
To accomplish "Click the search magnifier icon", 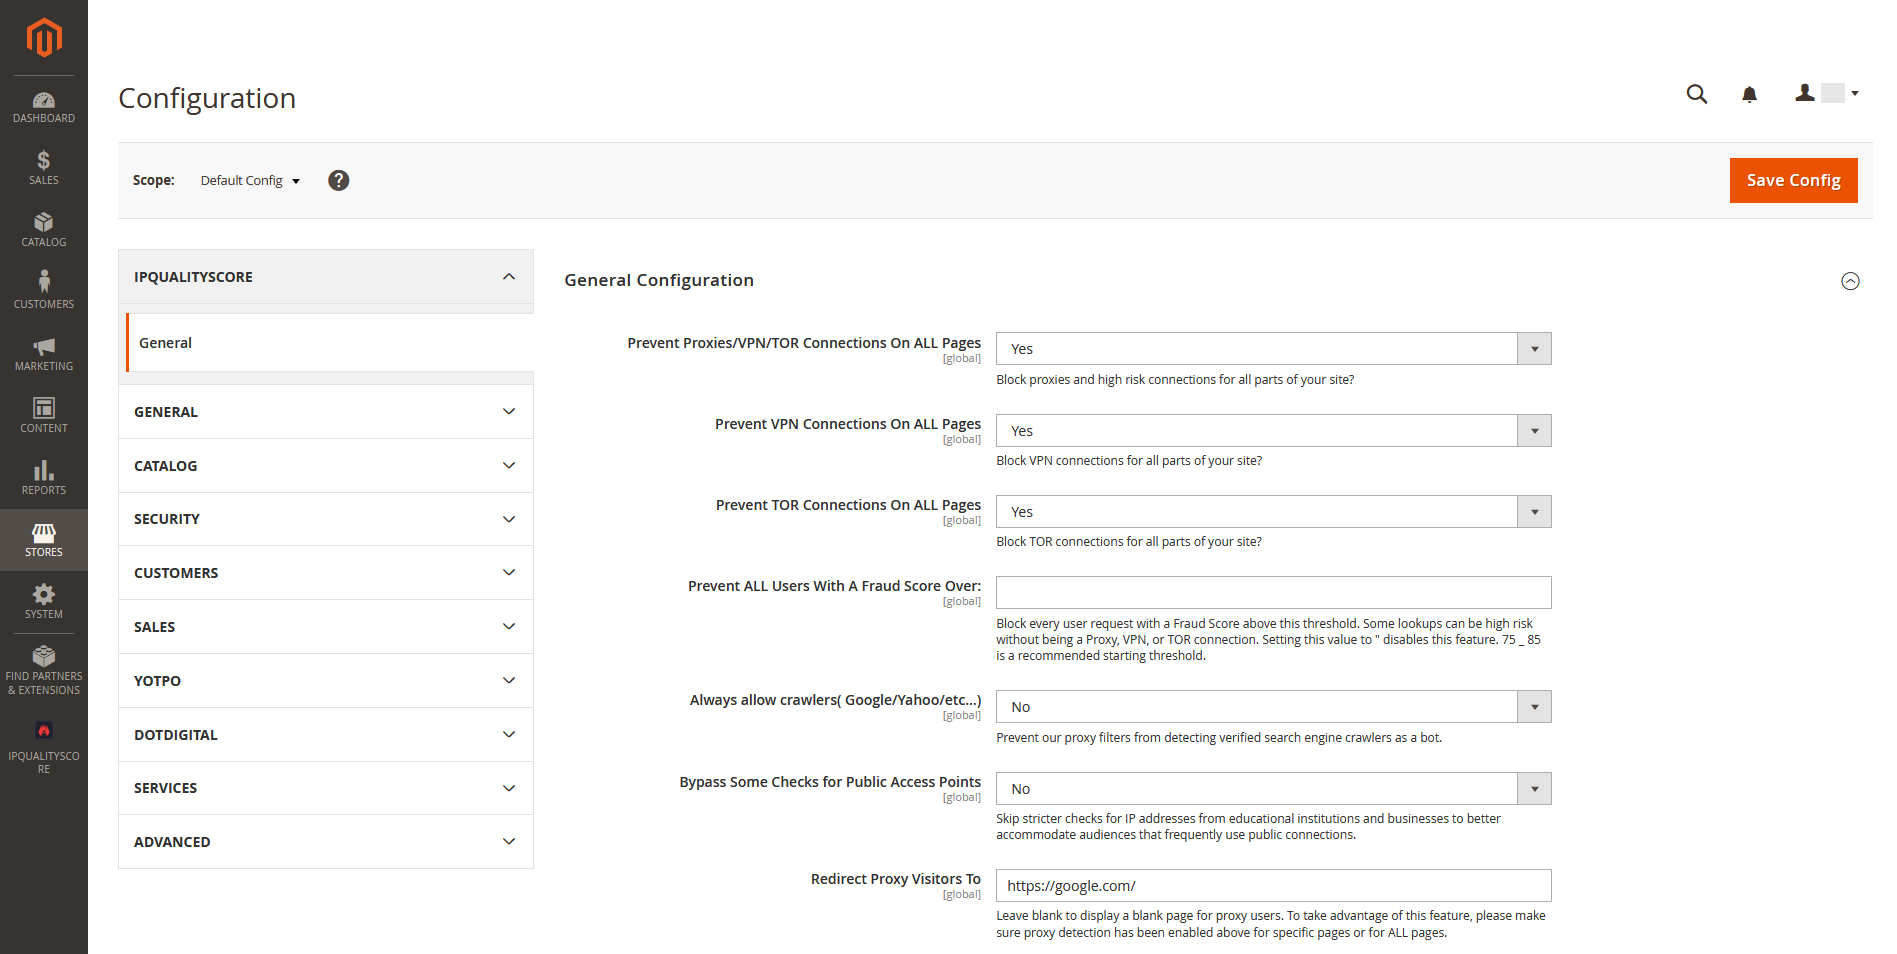I will [x=1697, y=94].
